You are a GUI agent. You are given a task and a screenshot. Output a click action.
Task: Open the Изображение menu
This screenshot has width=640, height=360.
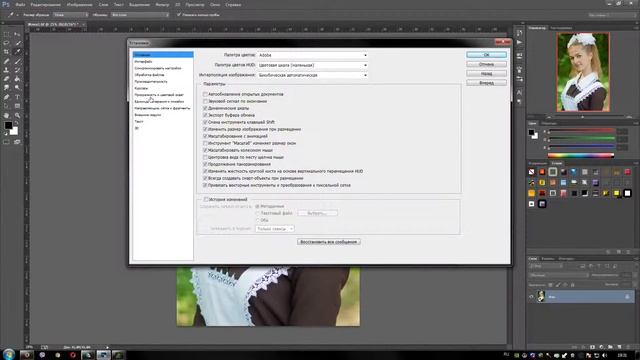click(x=79, y=5)
